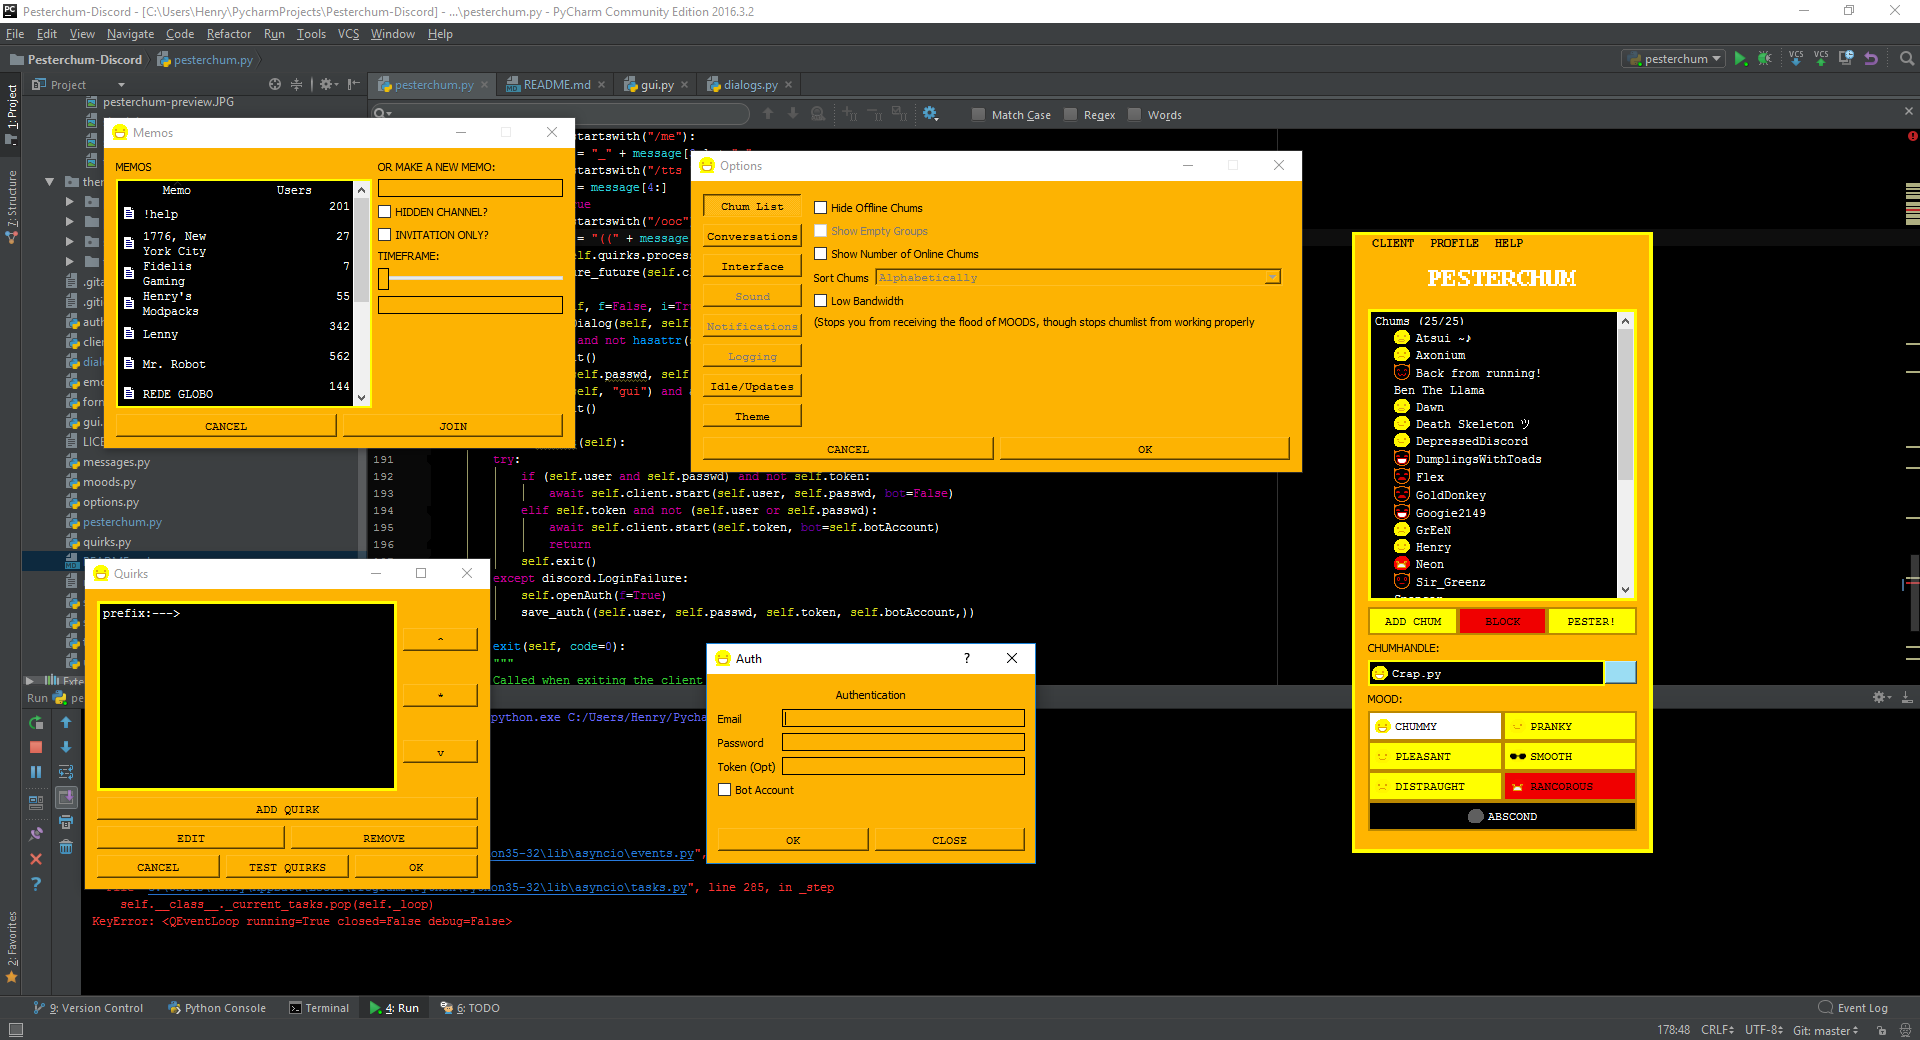Click JOIN button in Memos window
Screen dimensions: 1920x1040
point(453,426)
